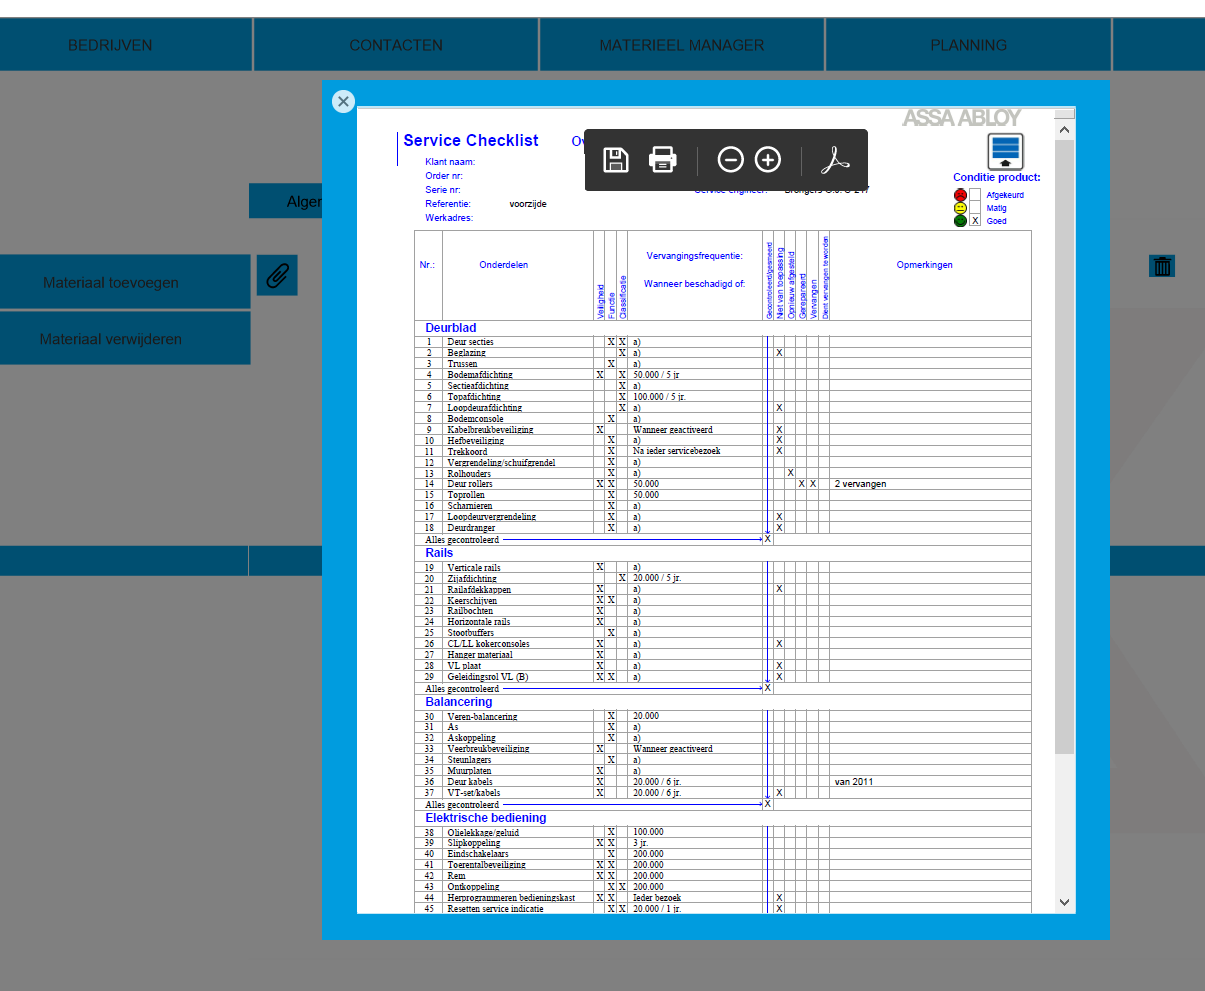
Task: Click the PDF scrollbar up arrow
Action: (x=1064, y=130)
